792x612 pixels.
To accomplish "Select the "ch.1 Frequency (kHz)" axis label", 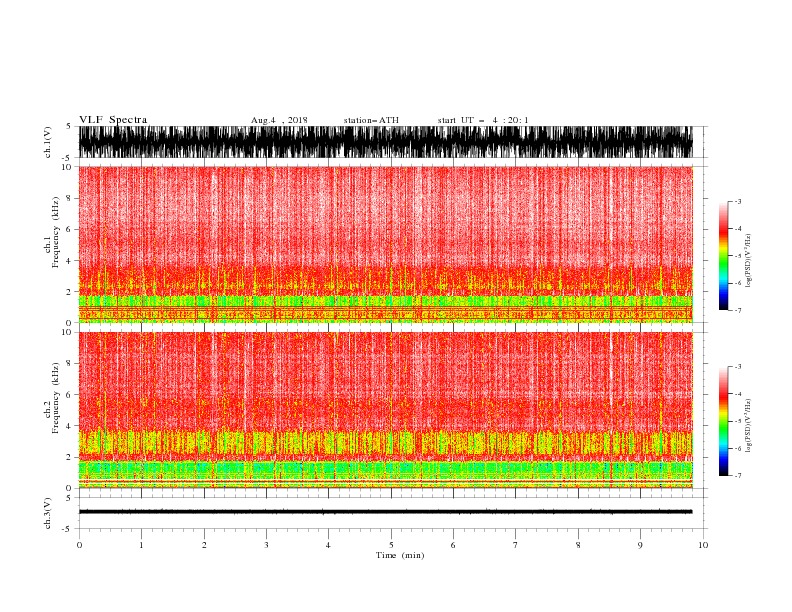I will point(52,246).
